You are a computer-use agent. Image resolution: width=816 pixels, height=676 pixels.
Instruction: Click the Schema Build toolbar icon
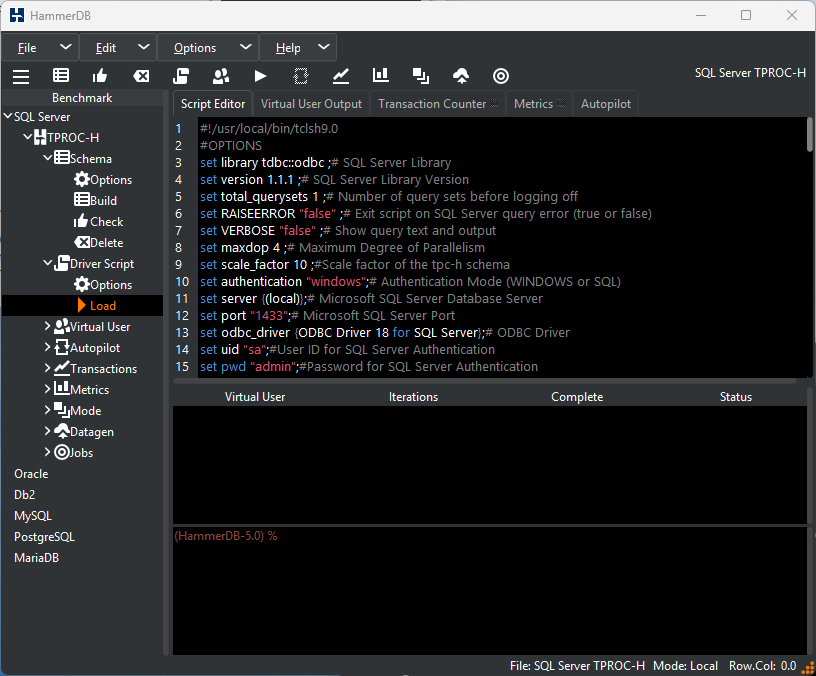(61, 76)
